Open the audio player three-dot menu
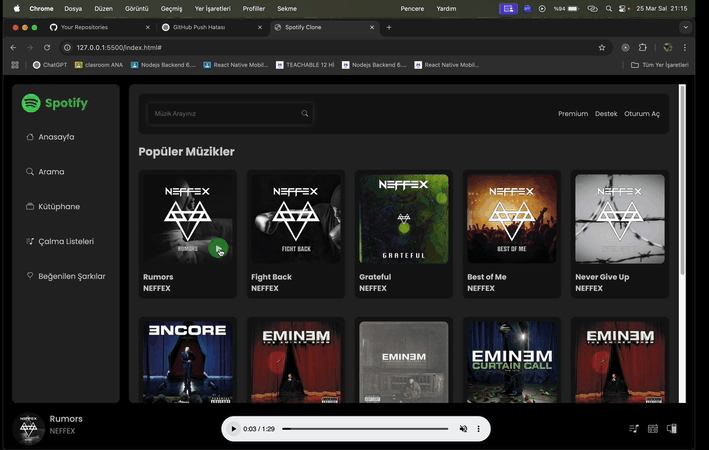The height and width of the screenshot is (450, 709). tap(478, 429)
